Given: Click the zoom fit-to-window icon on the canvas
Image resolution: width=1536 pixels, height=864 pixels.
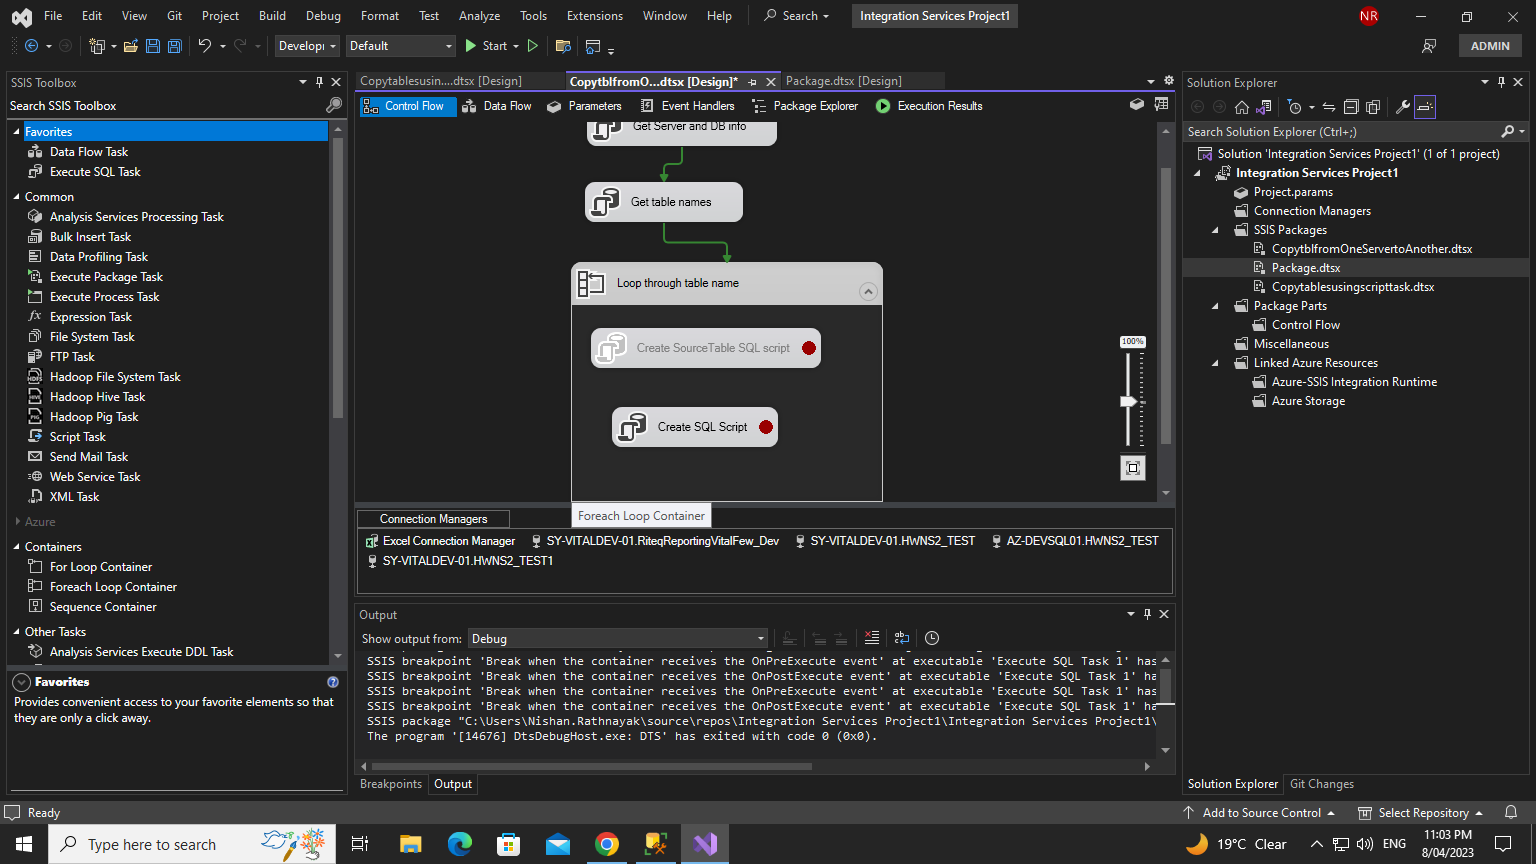Looking at the screenshot, I should 1133,468.
